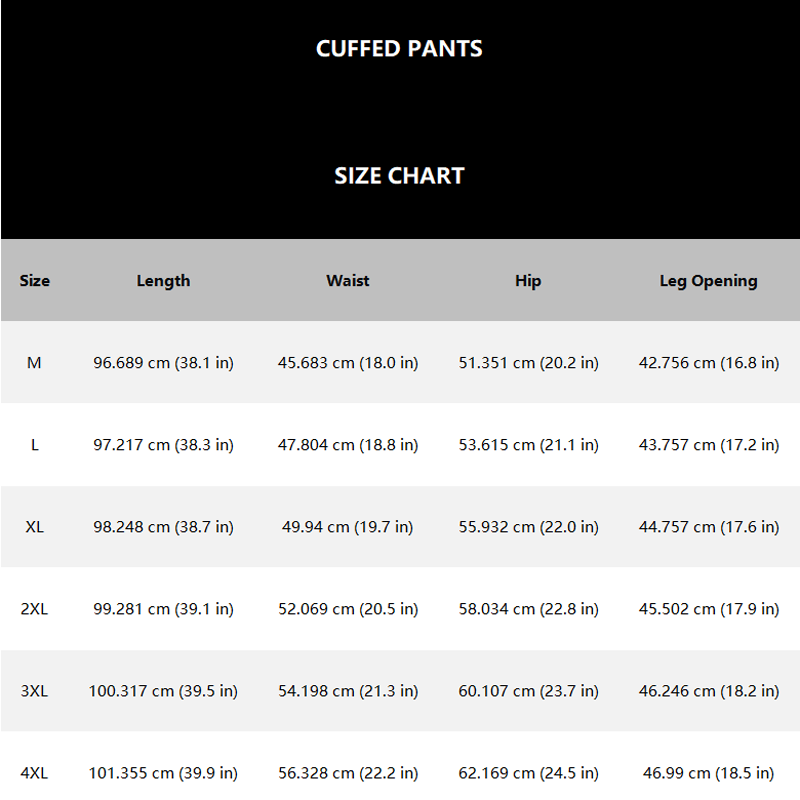
Task: Click the 46.99 cm leg opening cell
Action: coord(709,773)
